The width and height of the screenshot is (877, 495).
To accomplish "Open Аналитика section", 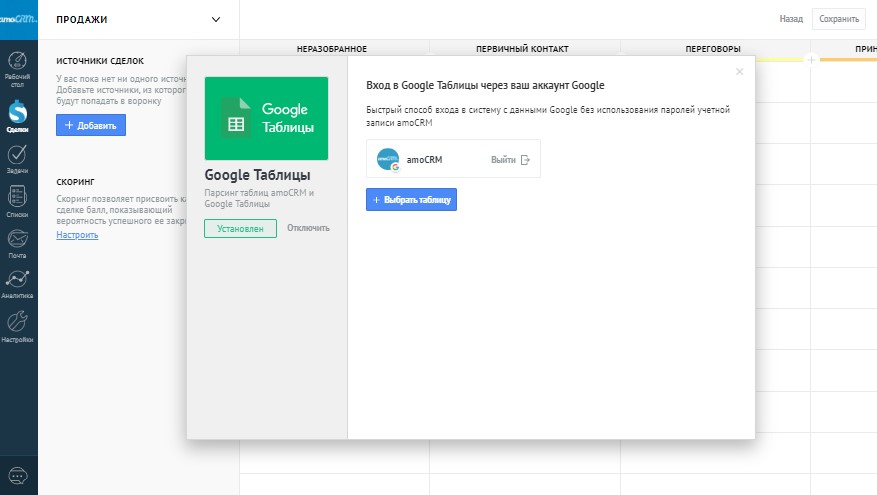I will tap(17, 284).
